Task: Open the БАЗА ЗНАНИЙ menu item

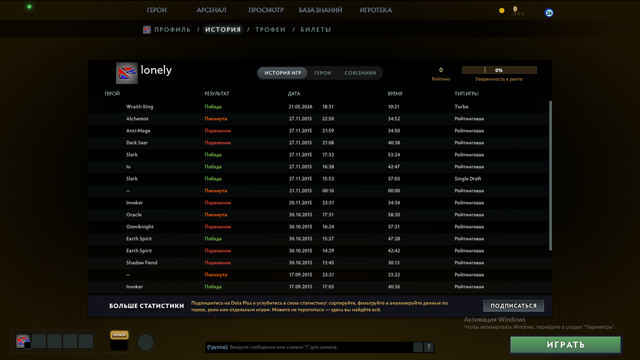Action: pos(320,10)
